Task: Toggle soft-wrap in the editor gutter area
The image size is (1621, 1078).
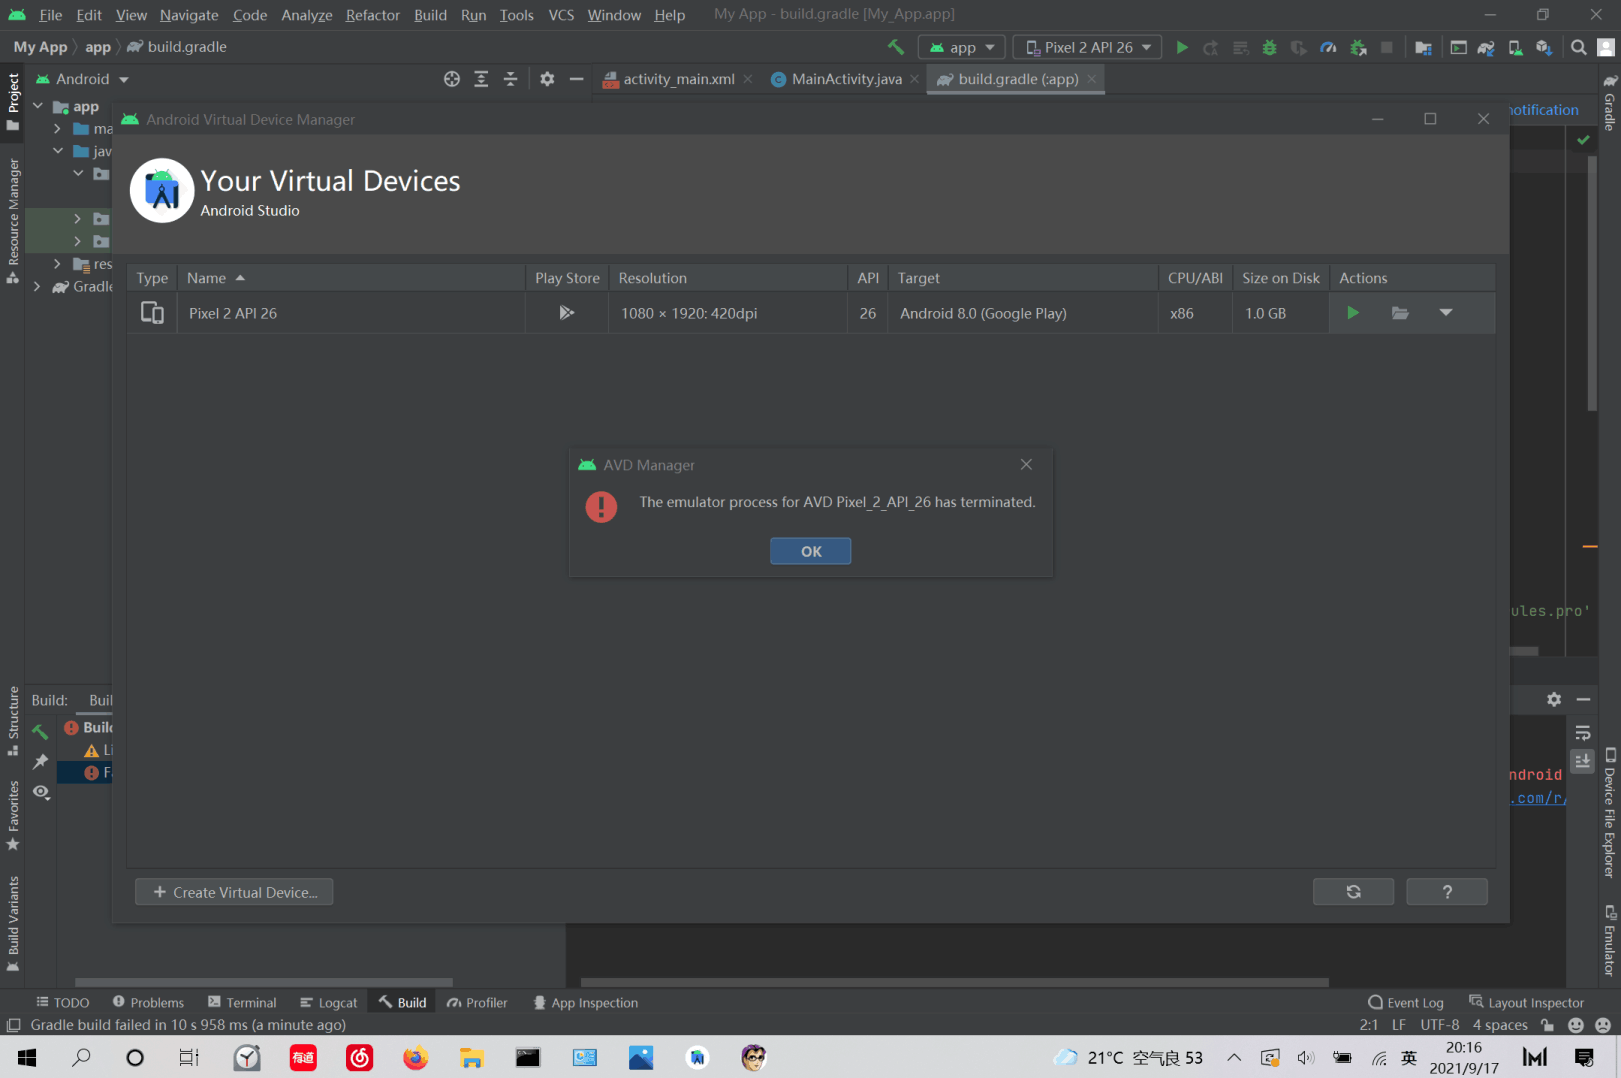Action: 1583,732
